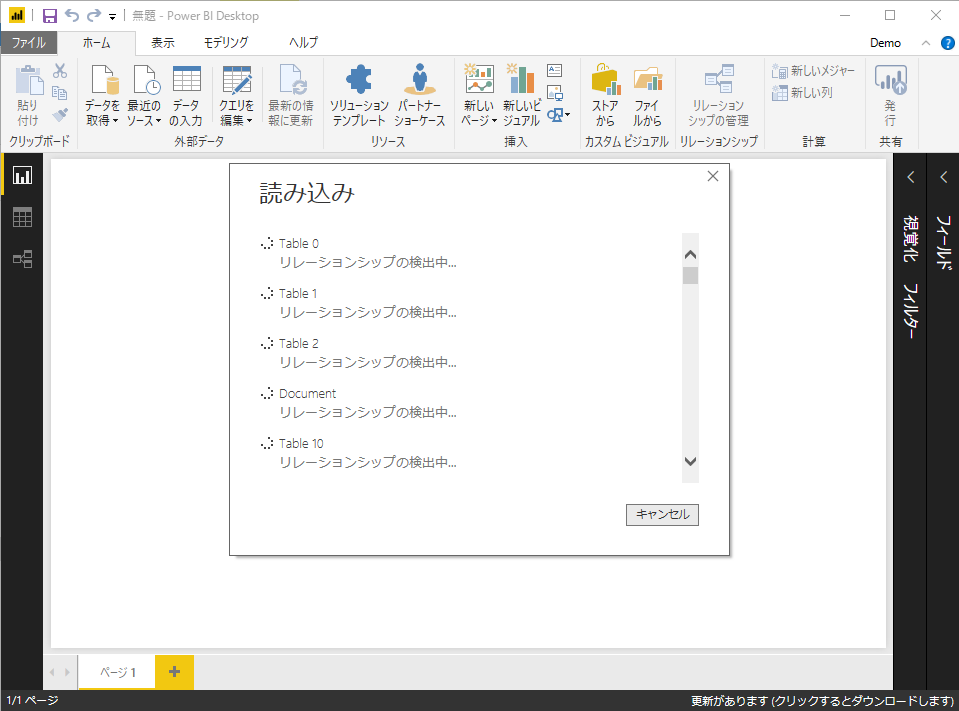This screenshot has height=711, width=959.
Task: Click scroll down arrow in load list
Action: point(690,462)
